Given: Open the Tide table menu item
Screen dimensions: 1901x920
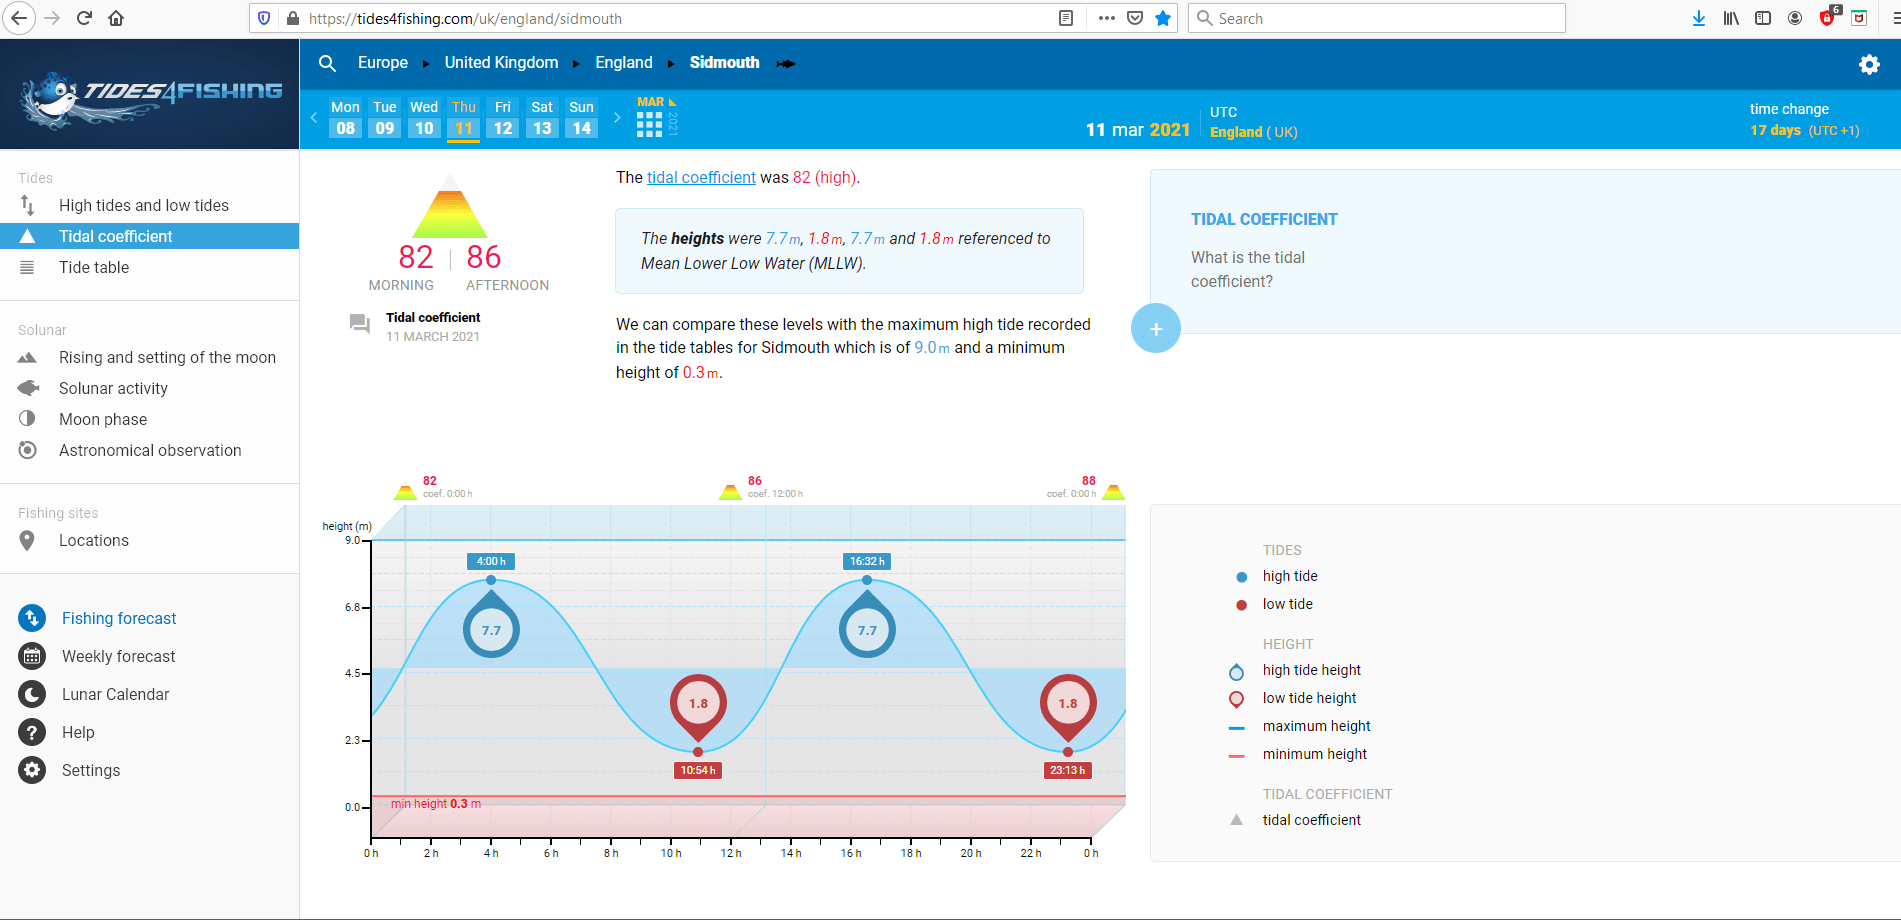Looking at the screenshot, I should tap(94, 267).
